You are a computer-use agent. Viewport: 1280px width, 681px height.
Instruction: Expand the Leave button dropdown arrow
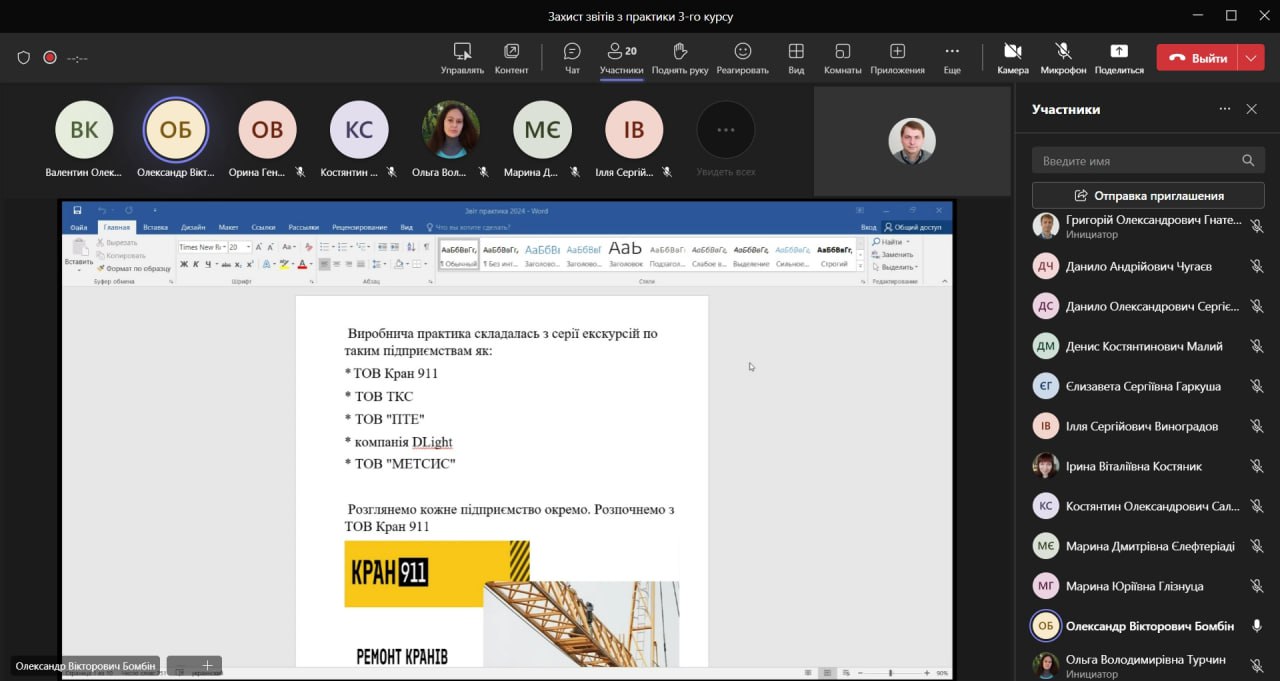1251,58
